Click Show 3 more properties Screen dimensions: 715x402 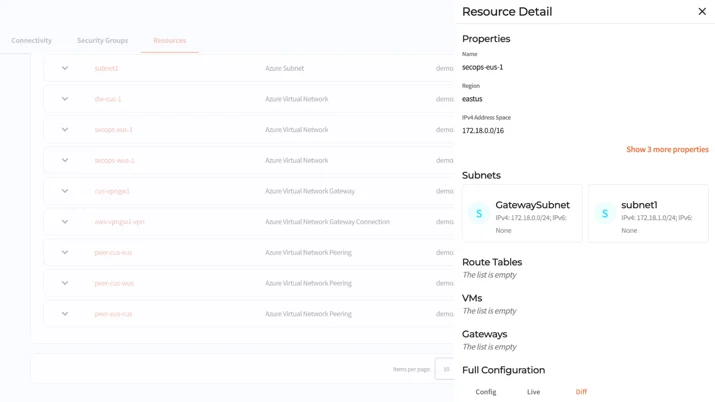click(x=667, y=149)
